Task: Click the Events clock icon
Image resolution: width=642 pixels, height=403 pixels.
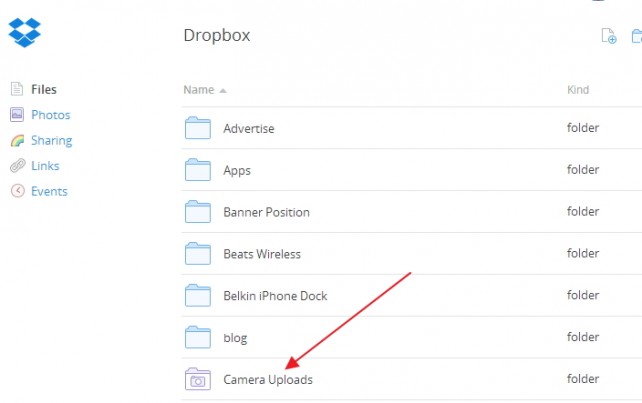Action: [x=16, y=191]
